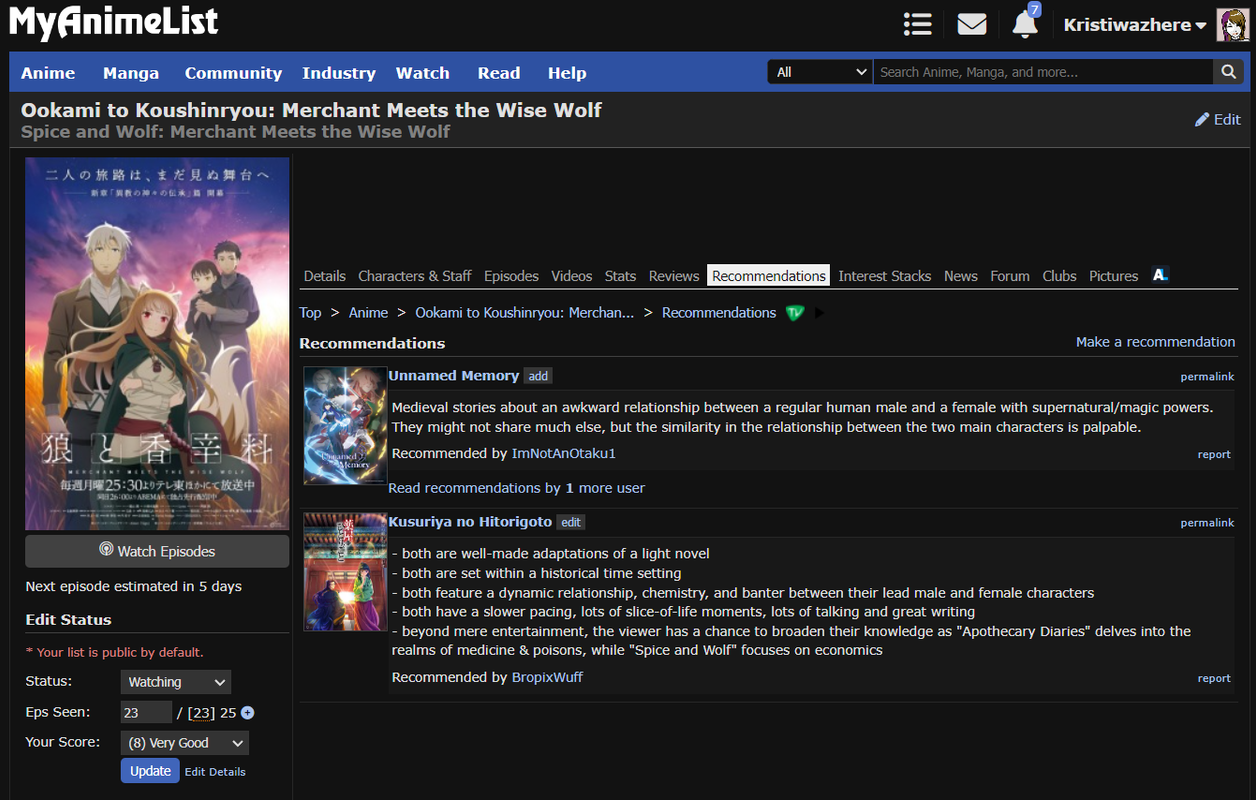The height and width of the screenshot is (800, 1256).
Task: Click the Anime breadcrumb link
Action: [x=368, y=313]
